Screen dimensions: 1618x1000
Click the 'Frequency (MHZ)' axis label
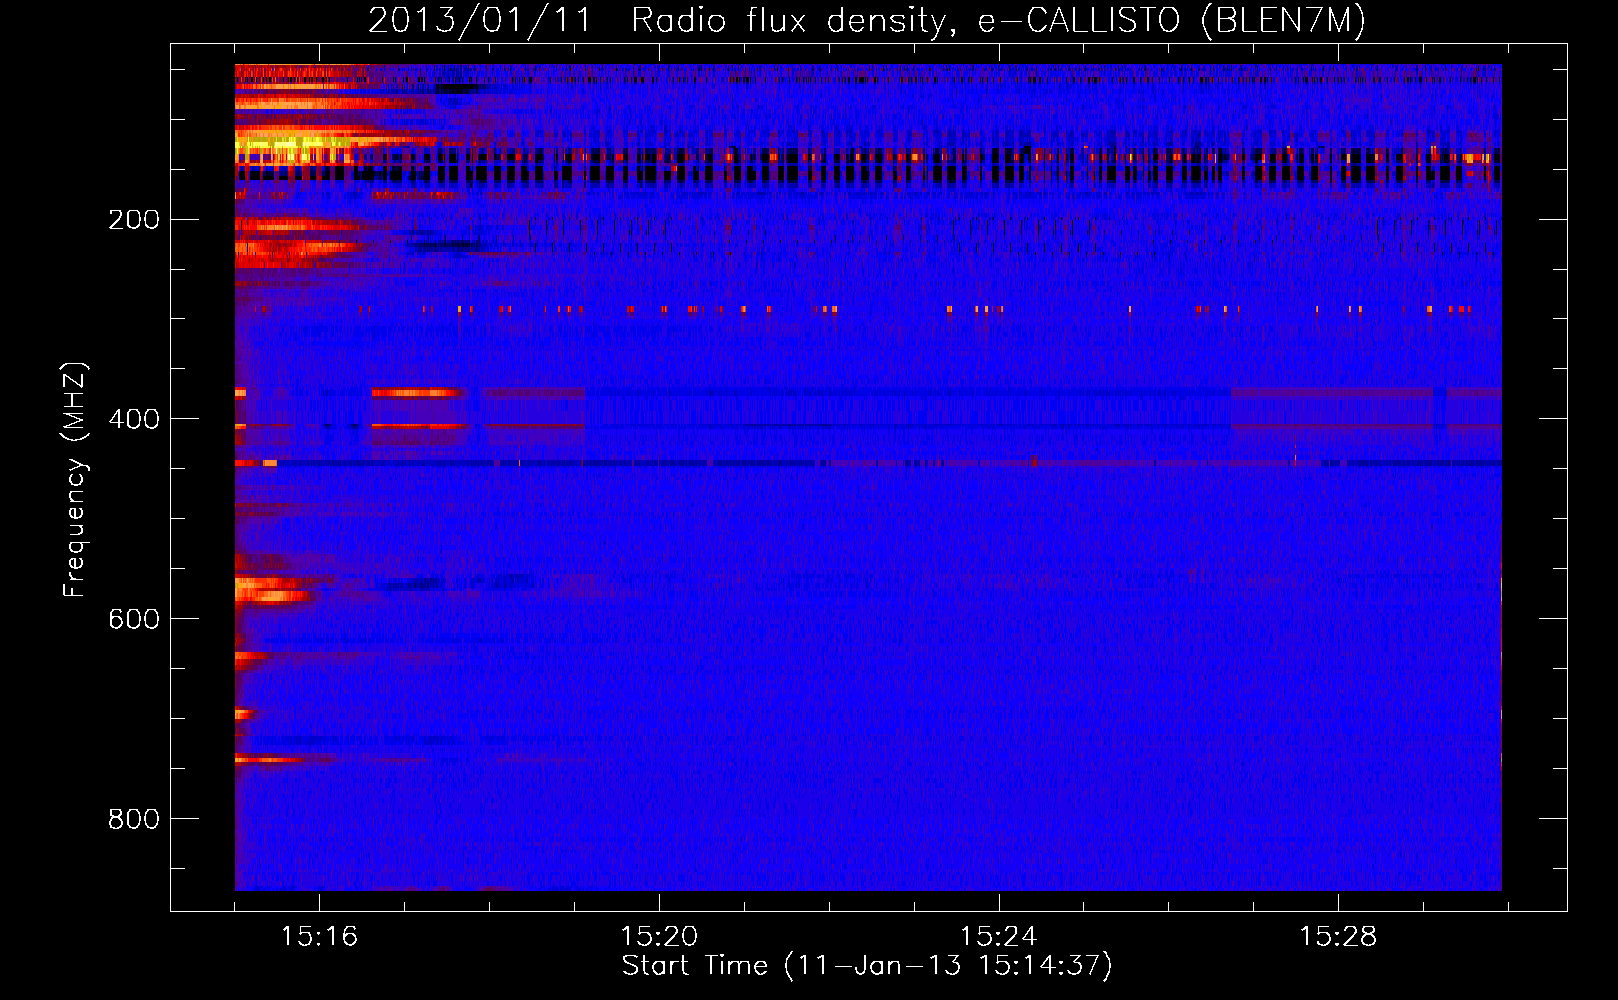75,480
